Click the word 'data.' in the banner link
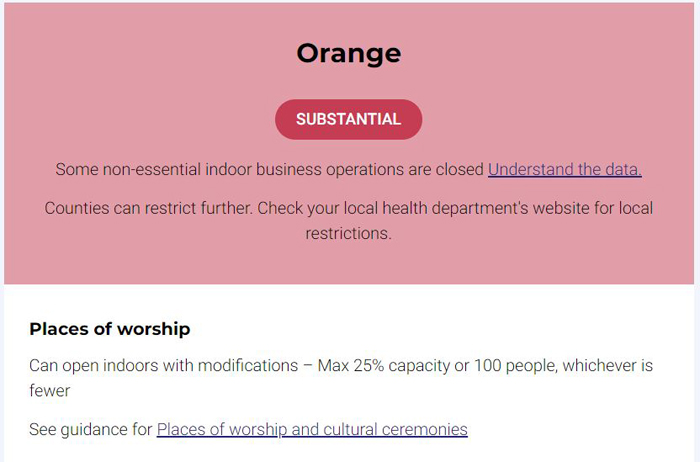Screen dimensions: 700x462 pos(623,170)
